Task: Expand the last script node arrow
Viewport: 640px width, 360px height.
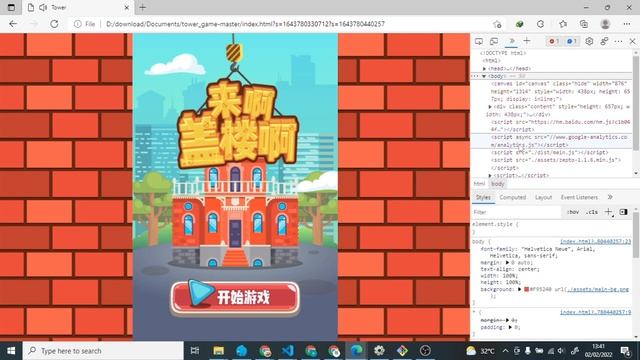Action: pyautogui.click(x=490, y=175)
